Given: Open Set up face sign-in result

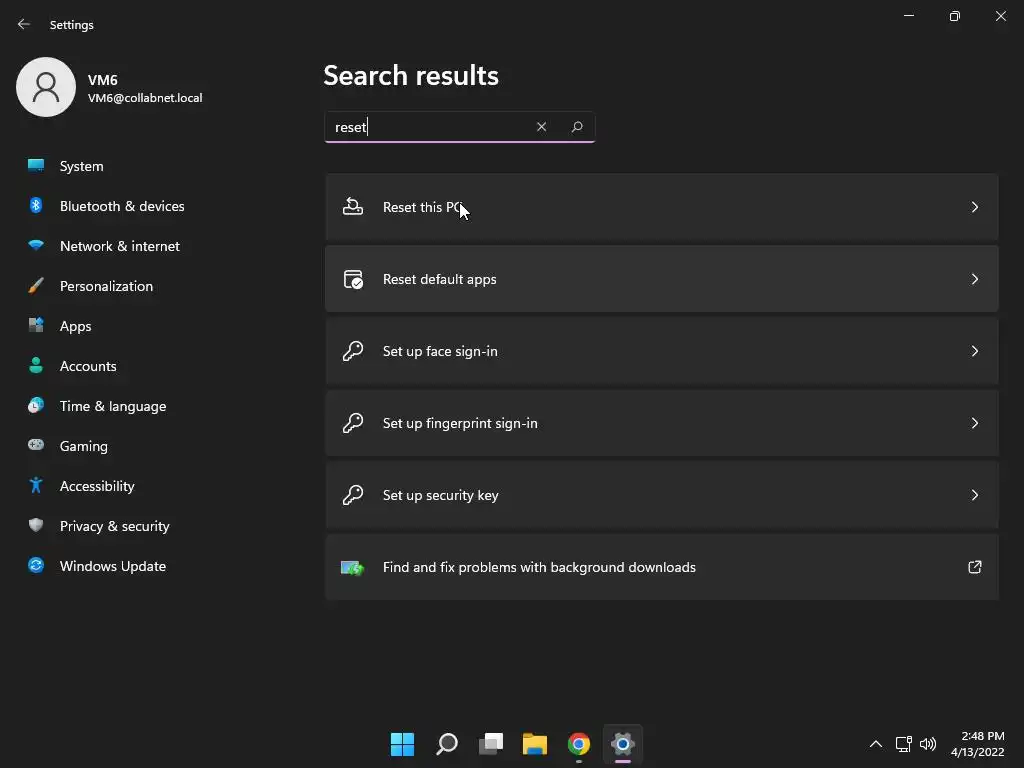Looking at the screenshot, I should (440, 351).
